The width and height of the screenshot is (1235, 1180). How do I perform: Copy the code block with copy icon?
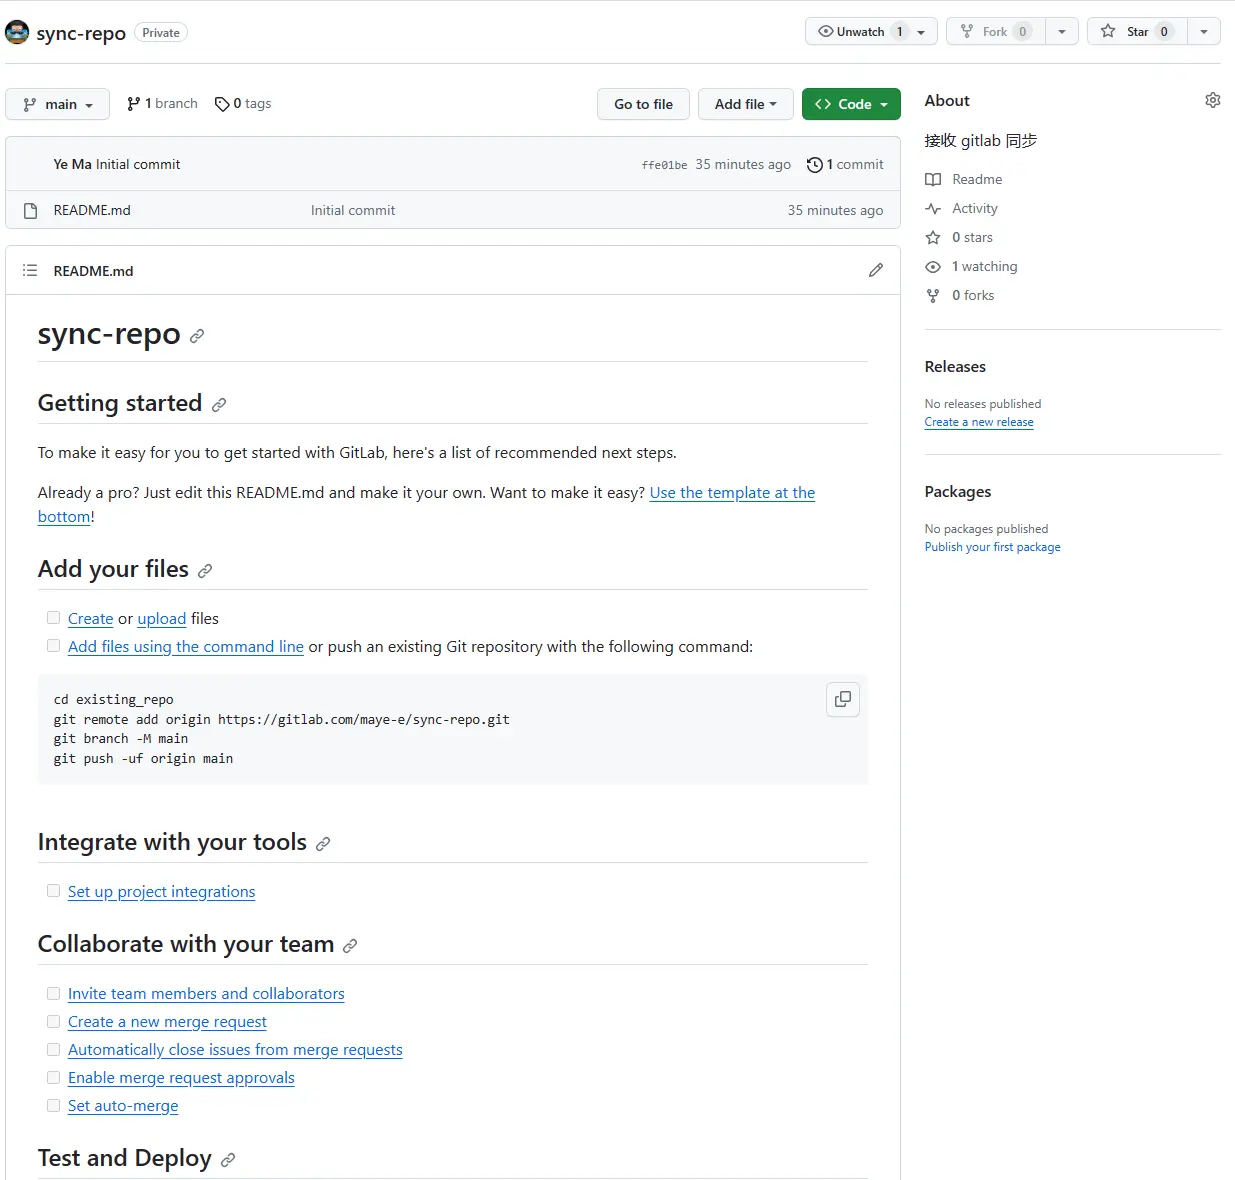click(x=843, y=699)
